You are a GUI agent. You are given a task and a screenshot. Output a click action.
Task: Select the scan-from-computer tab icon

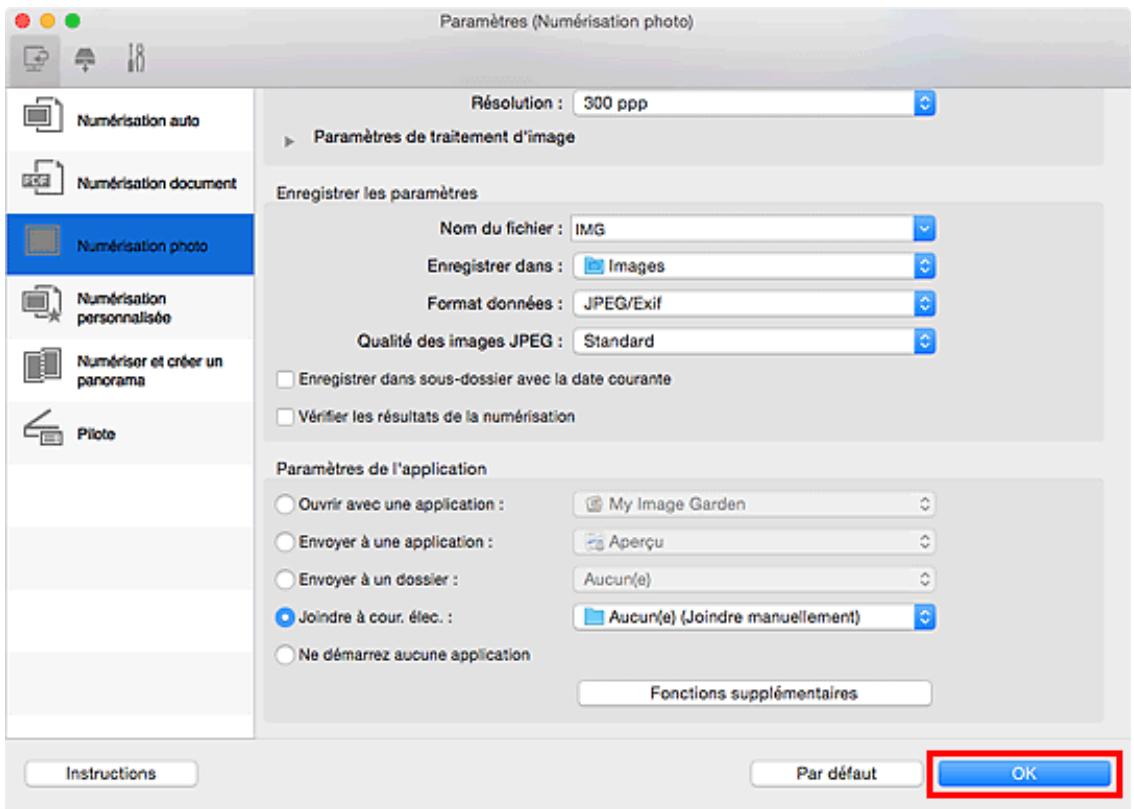(36, 59)
